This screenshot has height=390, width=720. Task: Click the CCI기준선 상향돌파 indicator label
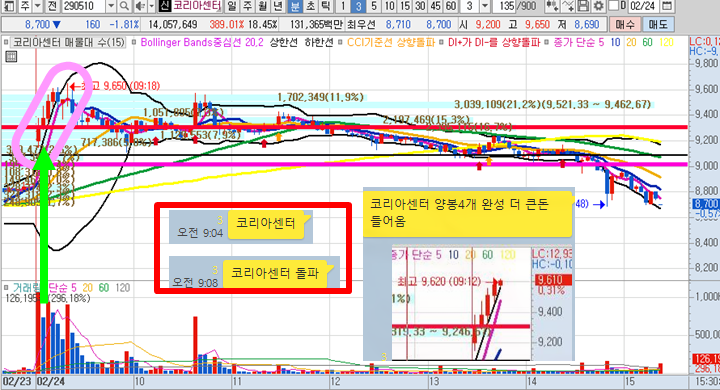(x=391, y=42)
